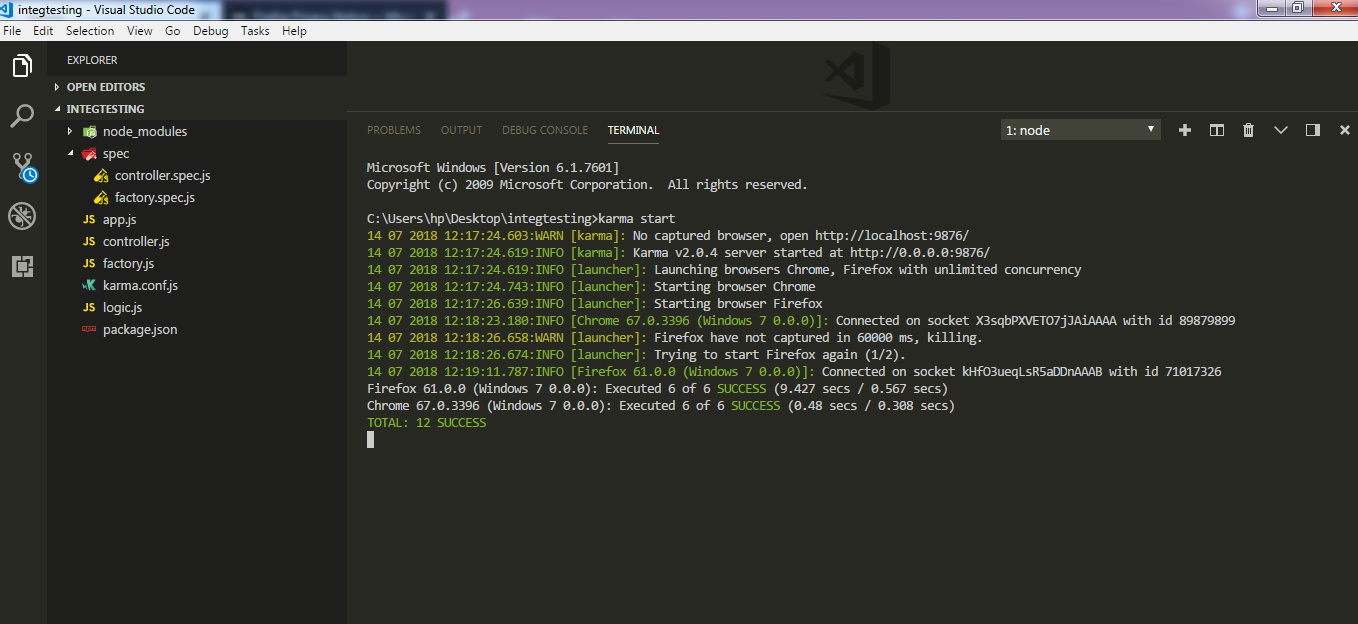Open the Extensions view icon
The width and height of the screenshot is (1358, 624).
pyautogui.click(x=22, y=266)
